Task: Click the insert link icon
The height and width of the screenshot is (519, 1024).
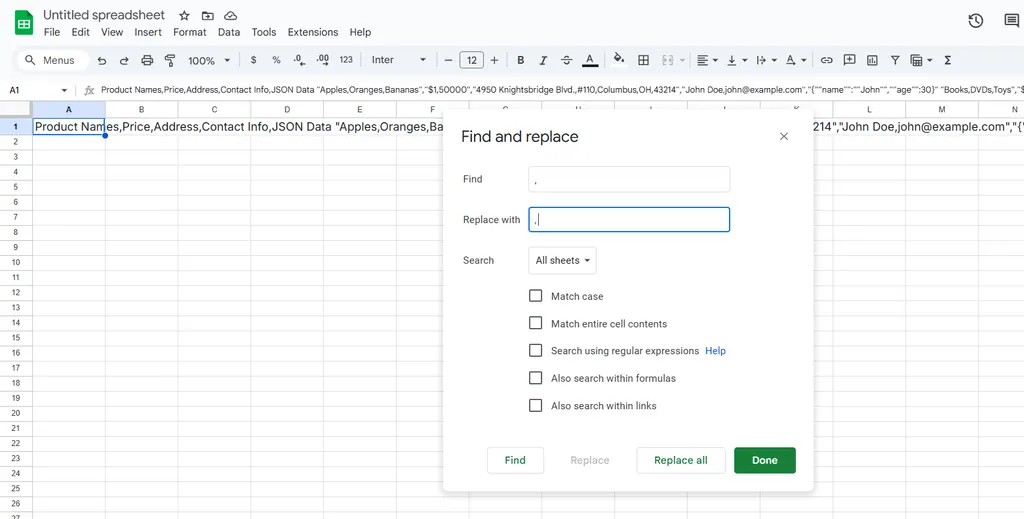Action: pos(826,60)
